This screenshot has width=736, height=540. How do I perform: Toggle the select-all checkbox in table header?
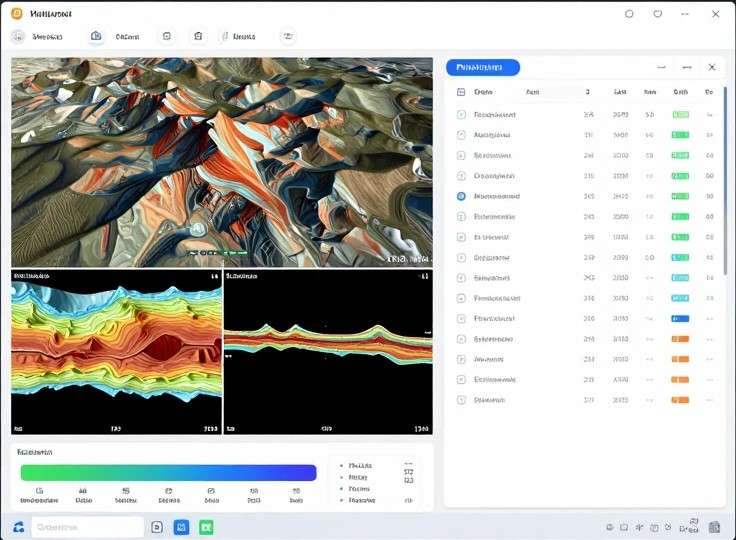(x=461, y=92)
